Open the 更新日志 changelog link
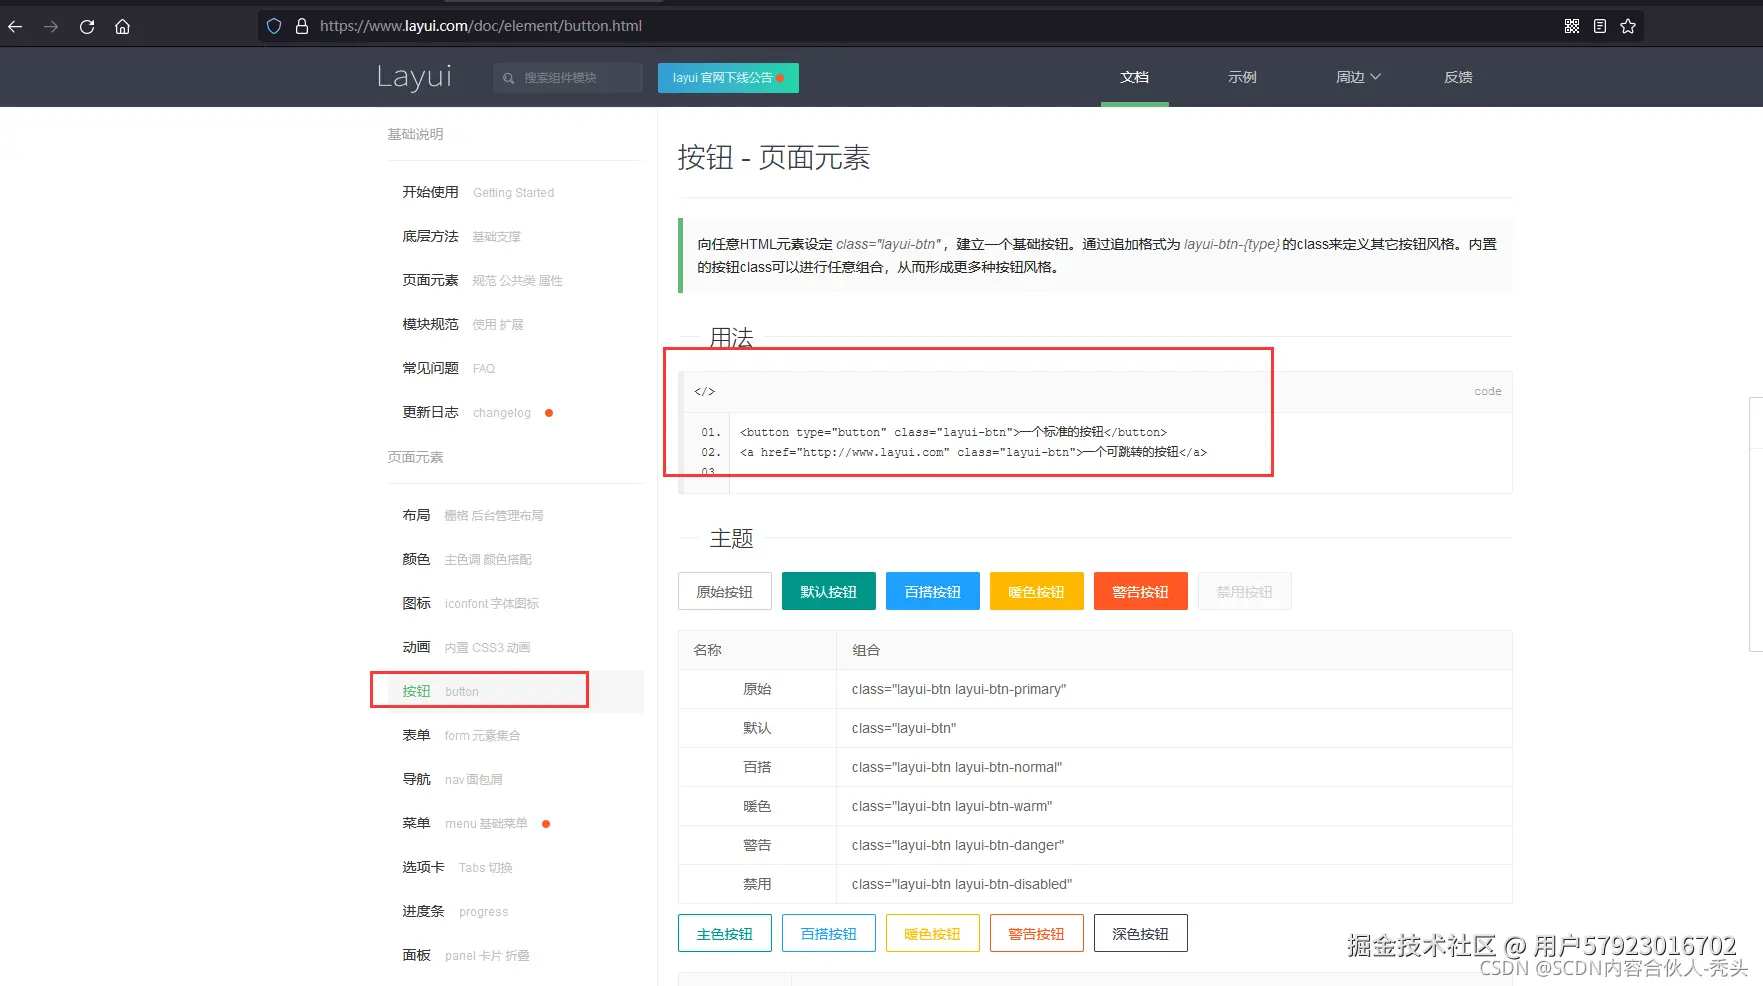The height and width of the screenshot is (986, 1763). click(429, 412)
